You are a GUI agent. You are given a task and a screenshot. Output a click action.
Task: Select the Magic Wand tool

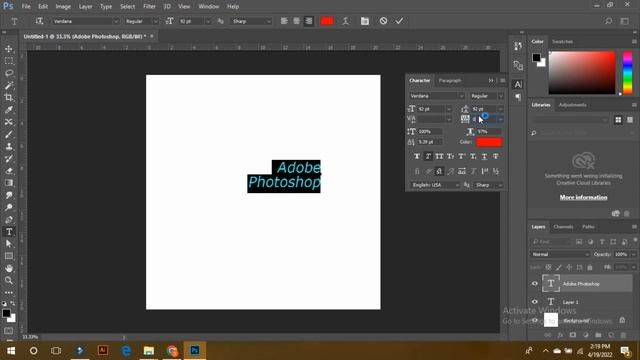[9, 85]
